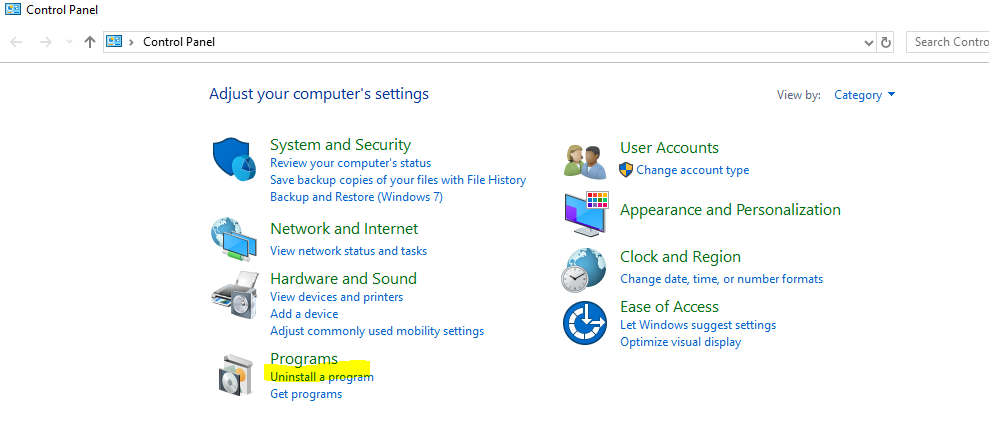Image resolution: width=989 pixels, height=428 pixels.
Task: Open Appearance and Personalization category
Action: pyautogui.click(x=730, y=209)
